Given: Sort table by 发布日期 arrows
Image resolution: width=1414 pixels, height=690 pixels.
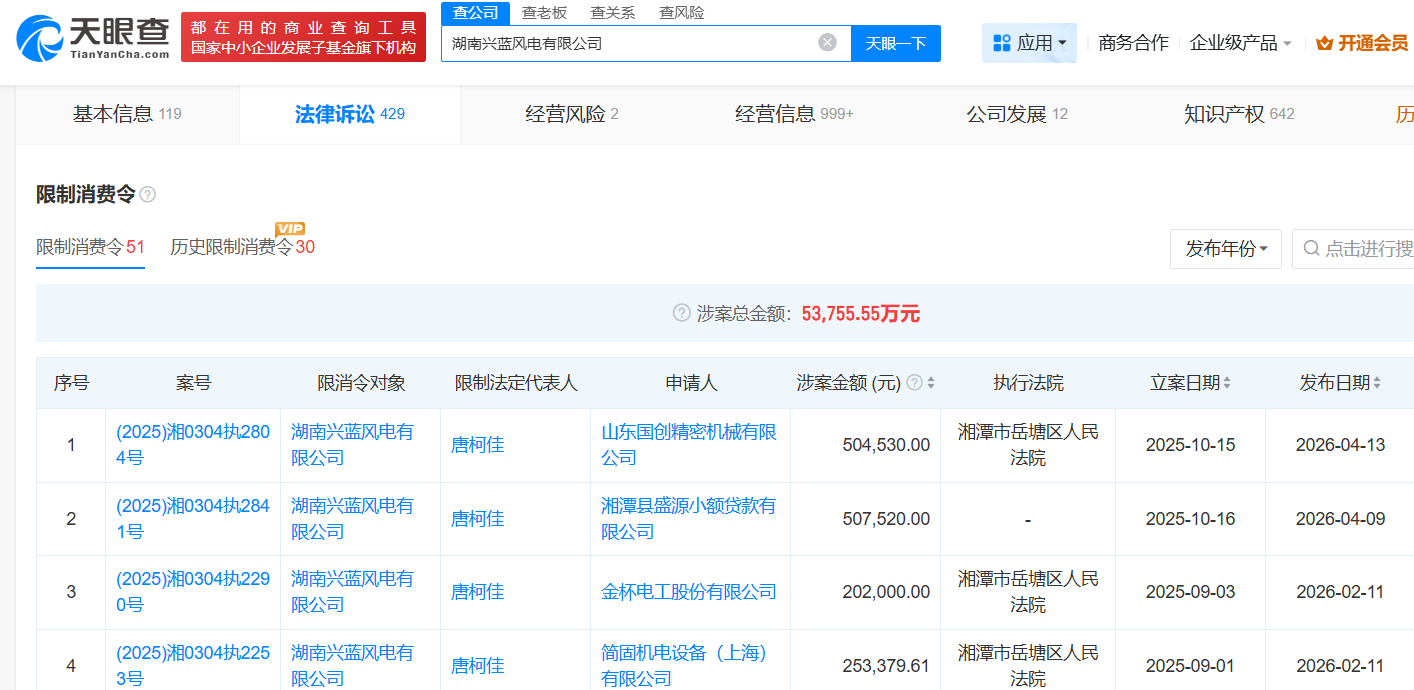Looking at the screenshot, I should pos(1377,383).
